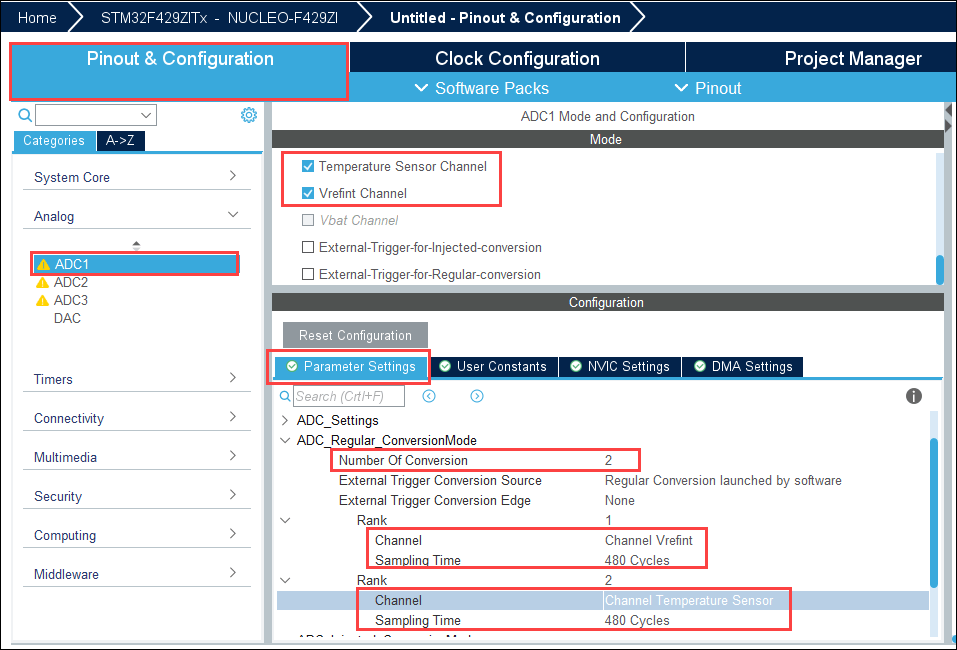The width and height of the screenshot is (957, 650).
Task: Expand the System Core category
Action: 136,177
